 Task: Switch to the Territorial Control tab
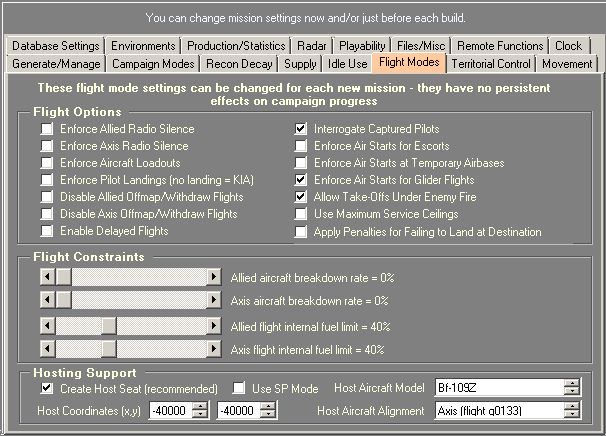point(492,63)
